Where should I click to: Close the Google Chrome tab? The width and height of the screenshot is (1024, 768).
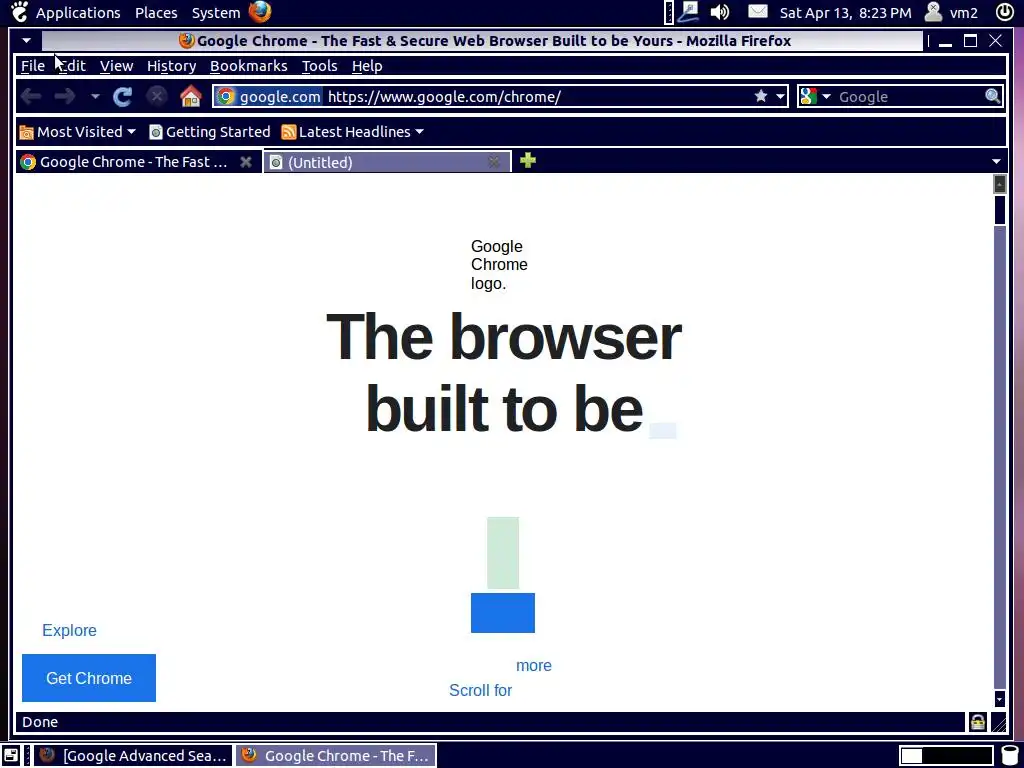pyautogui.click(x=246, y=162)
